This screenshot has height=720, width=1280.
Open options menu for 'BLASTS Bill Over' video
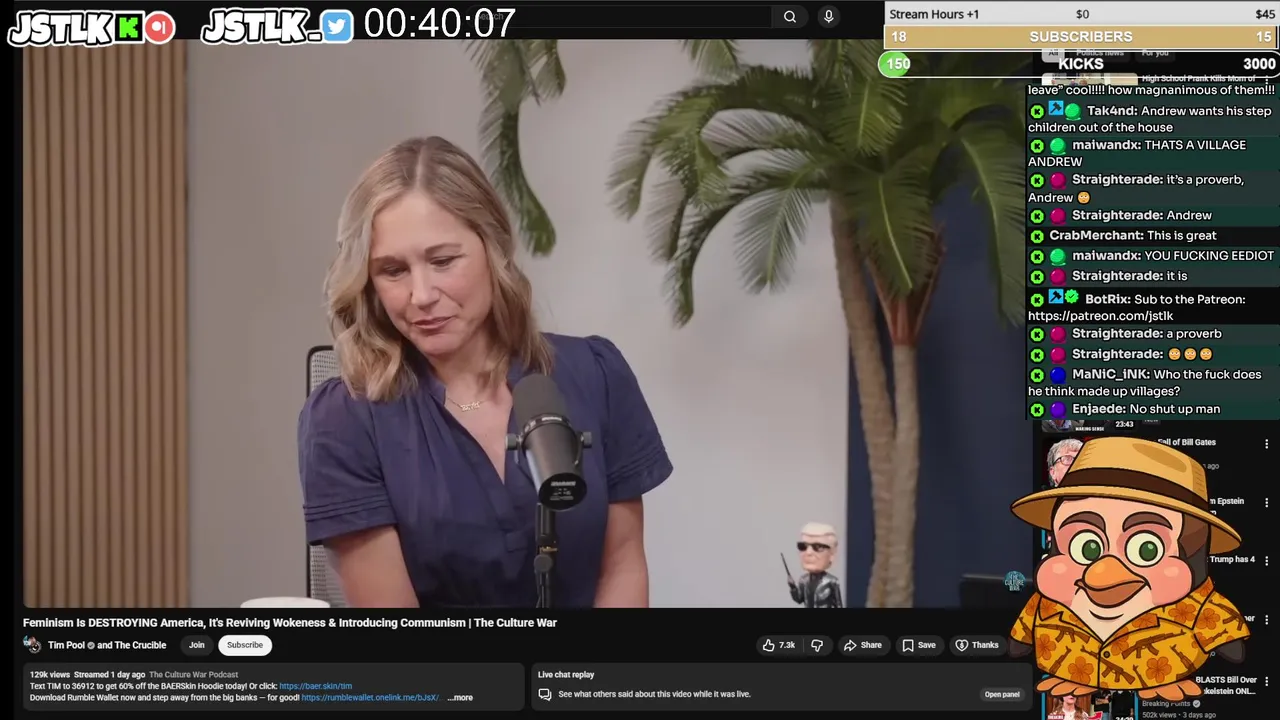[x=1267, y=681]
